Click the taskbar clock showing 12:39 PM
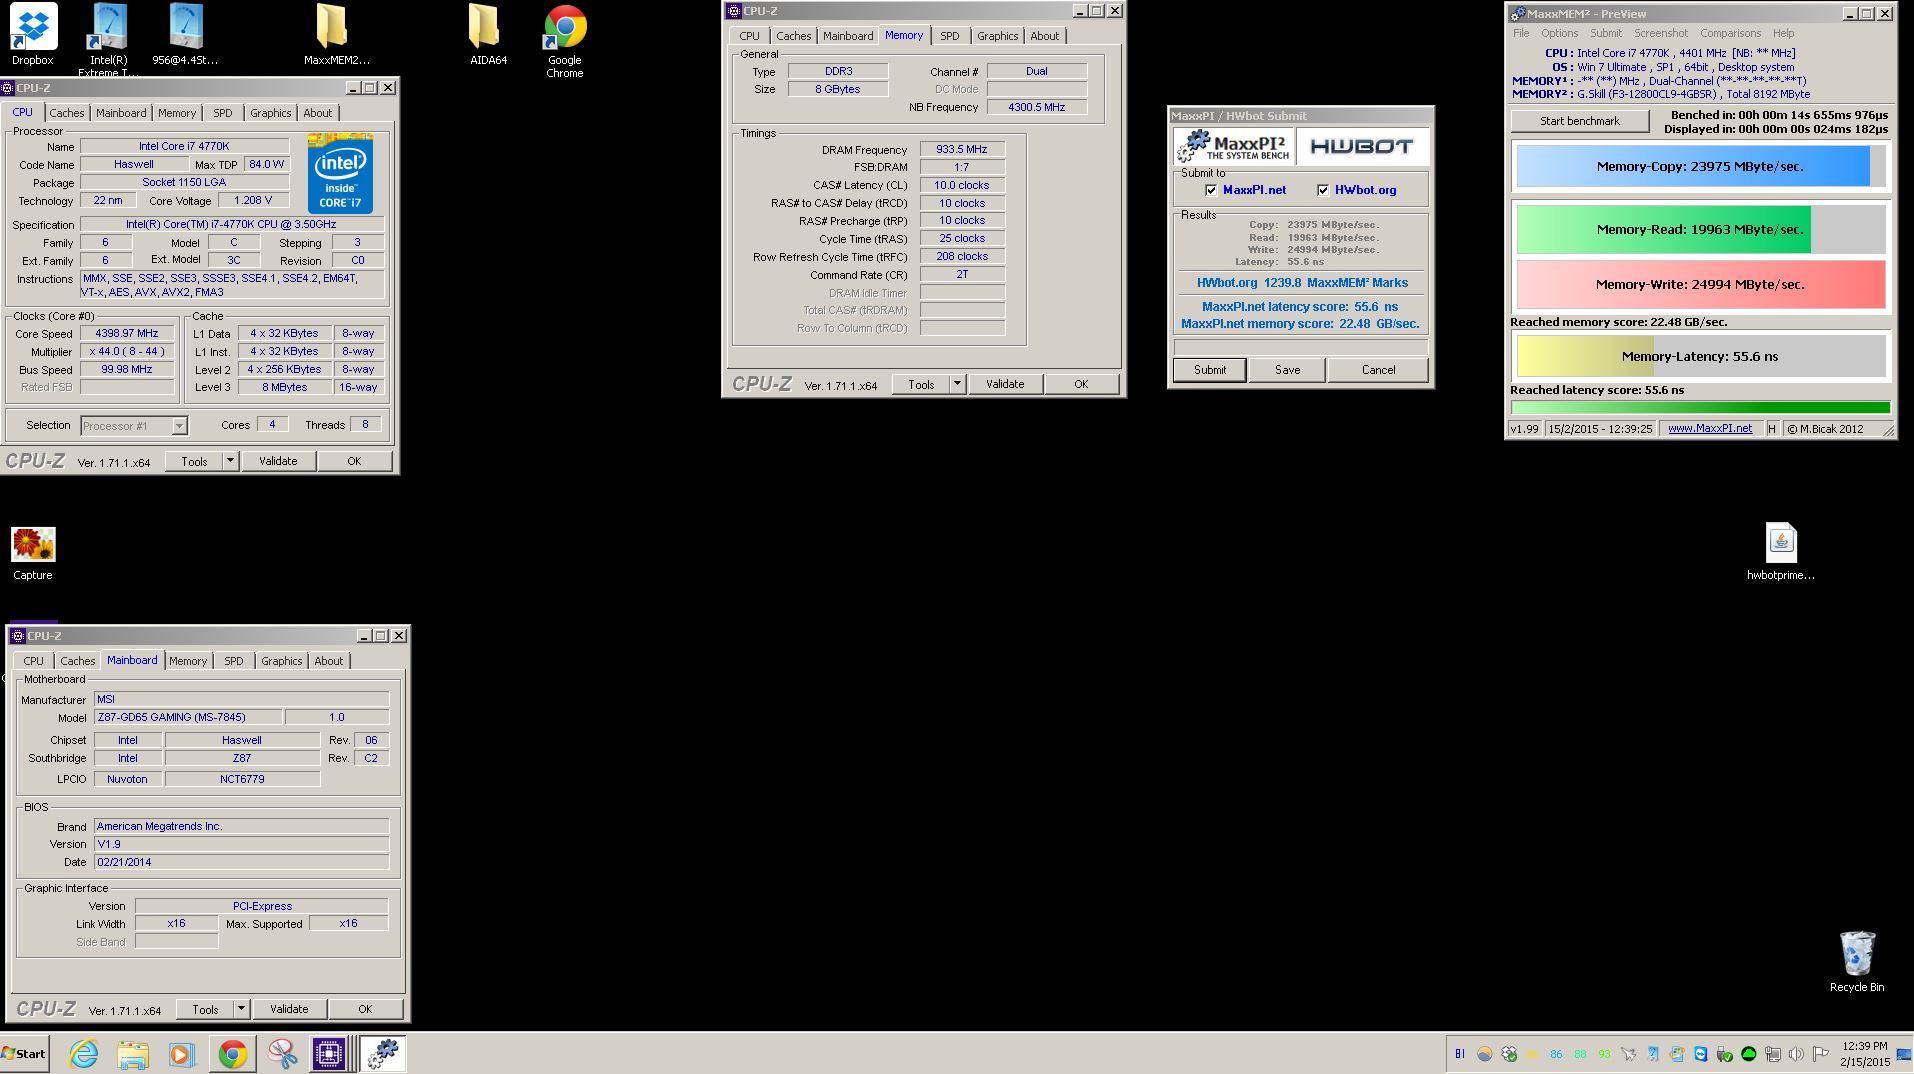 click(1863, 1054)
